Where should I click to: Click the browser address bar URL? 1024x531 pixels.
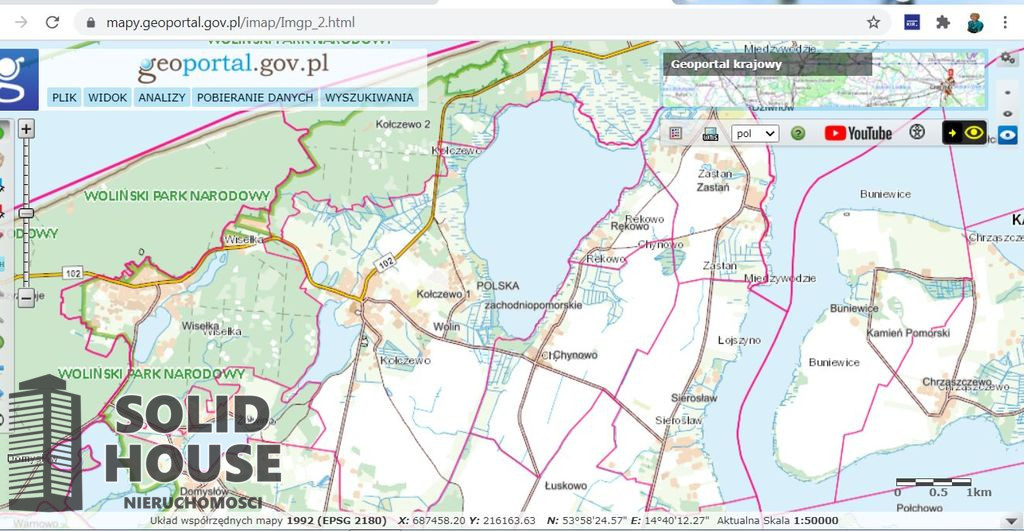[x=231, y=22]
